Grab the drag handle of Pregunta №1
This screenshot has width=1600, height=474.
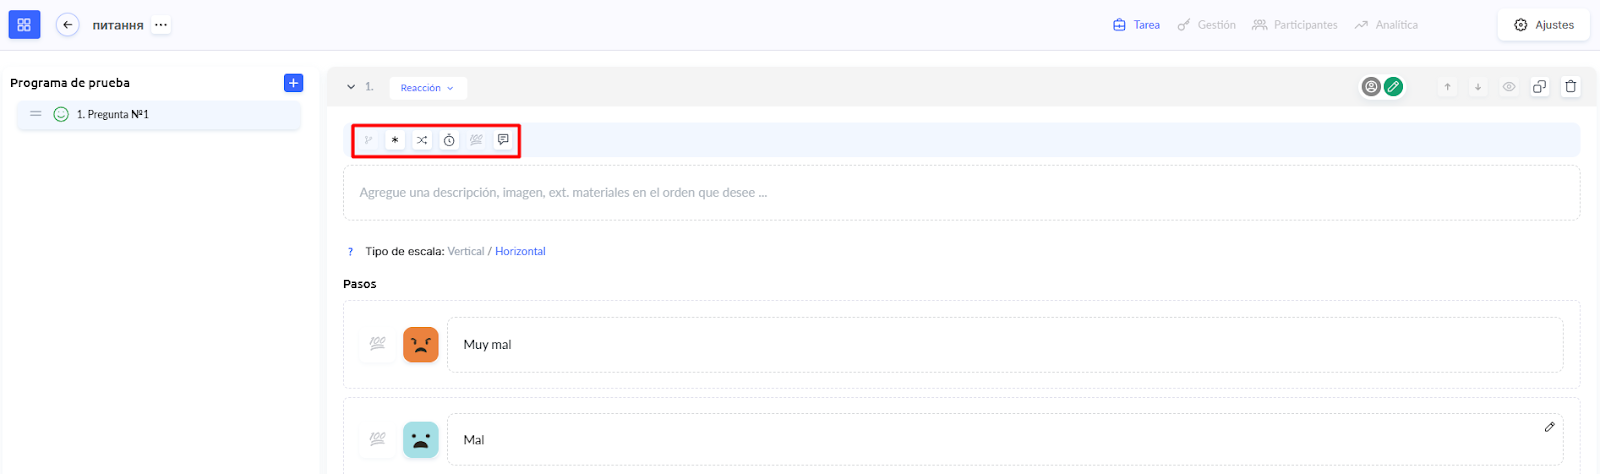(x=36, y=114)
